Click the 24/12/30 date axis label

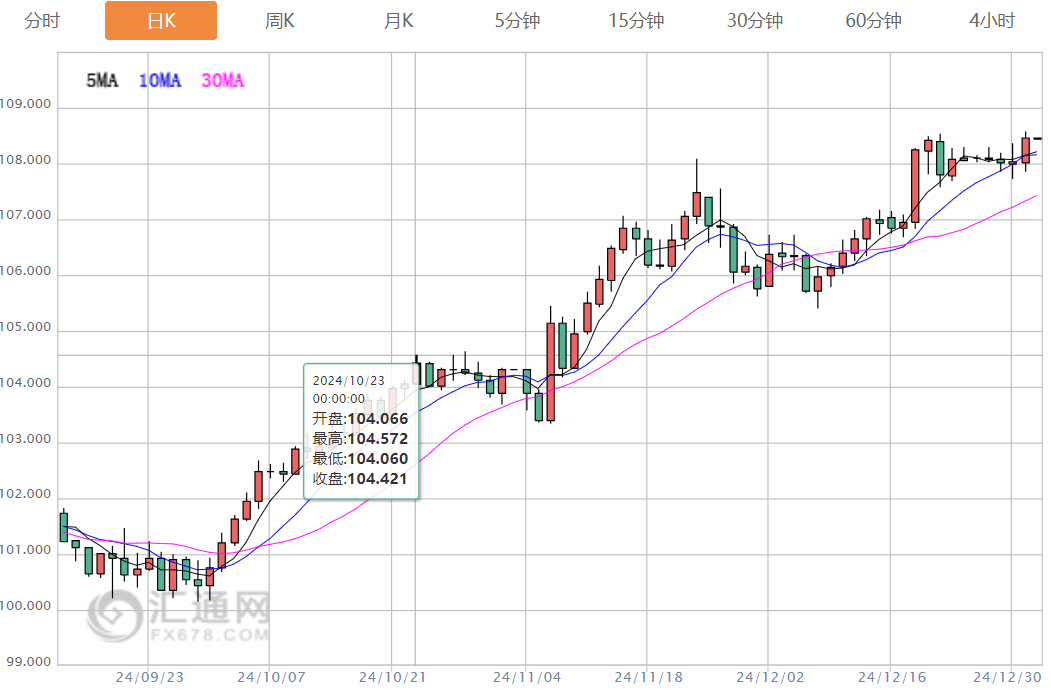1010,677
